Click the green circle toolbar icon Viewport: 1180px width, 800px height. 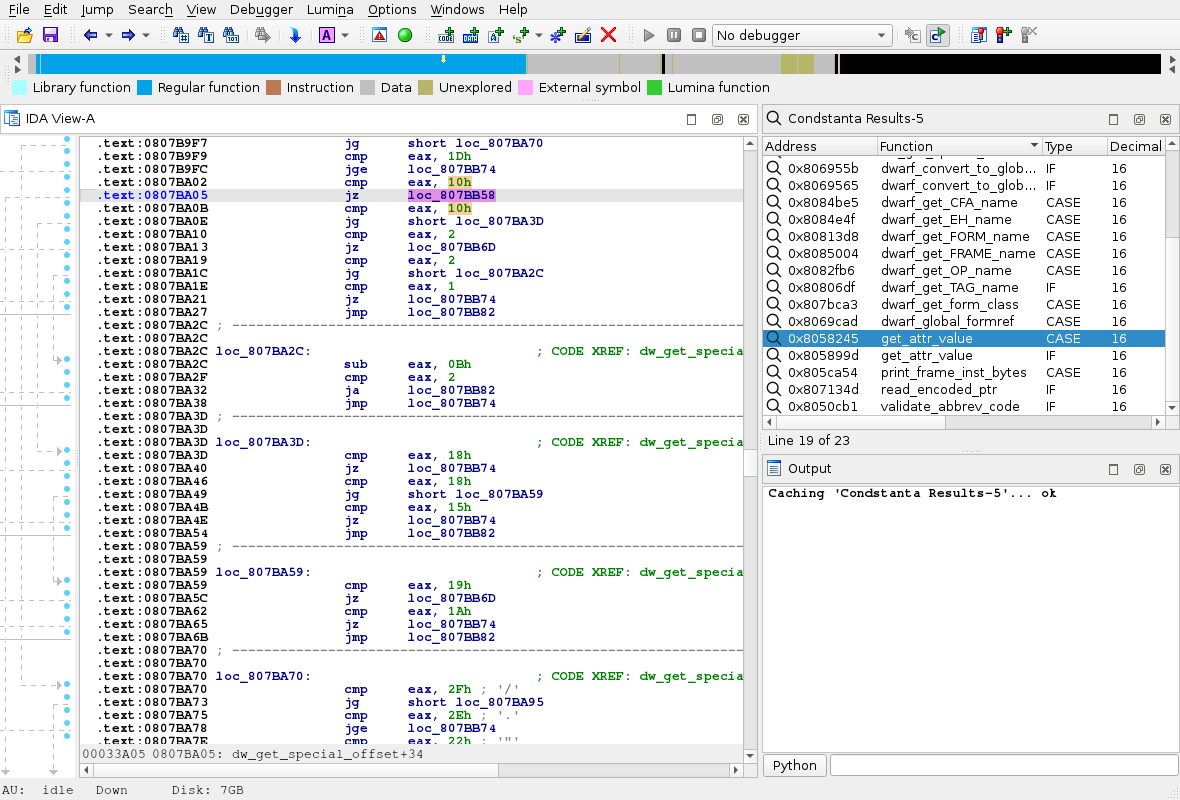[x=405, y=35]
